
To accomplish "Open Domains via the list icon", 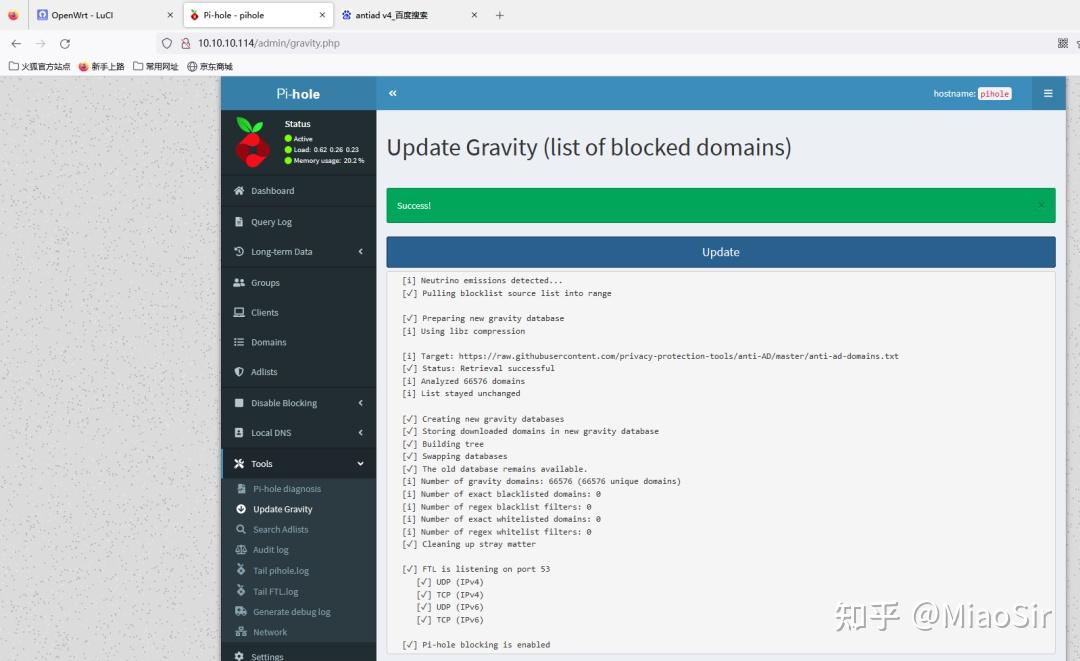I will point(239,341).
